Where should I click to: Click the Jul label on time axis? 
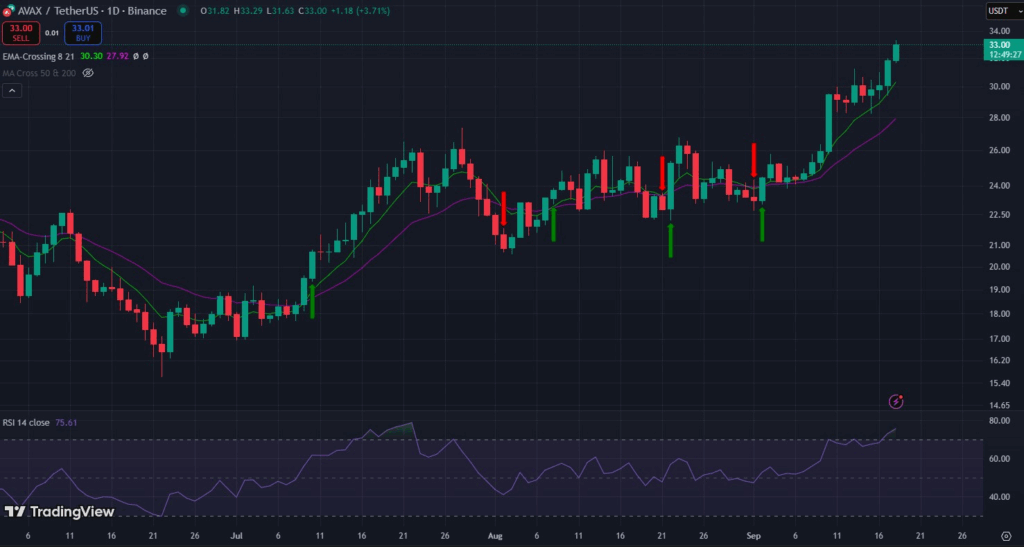pyautogui.click(x=236, y=536)
